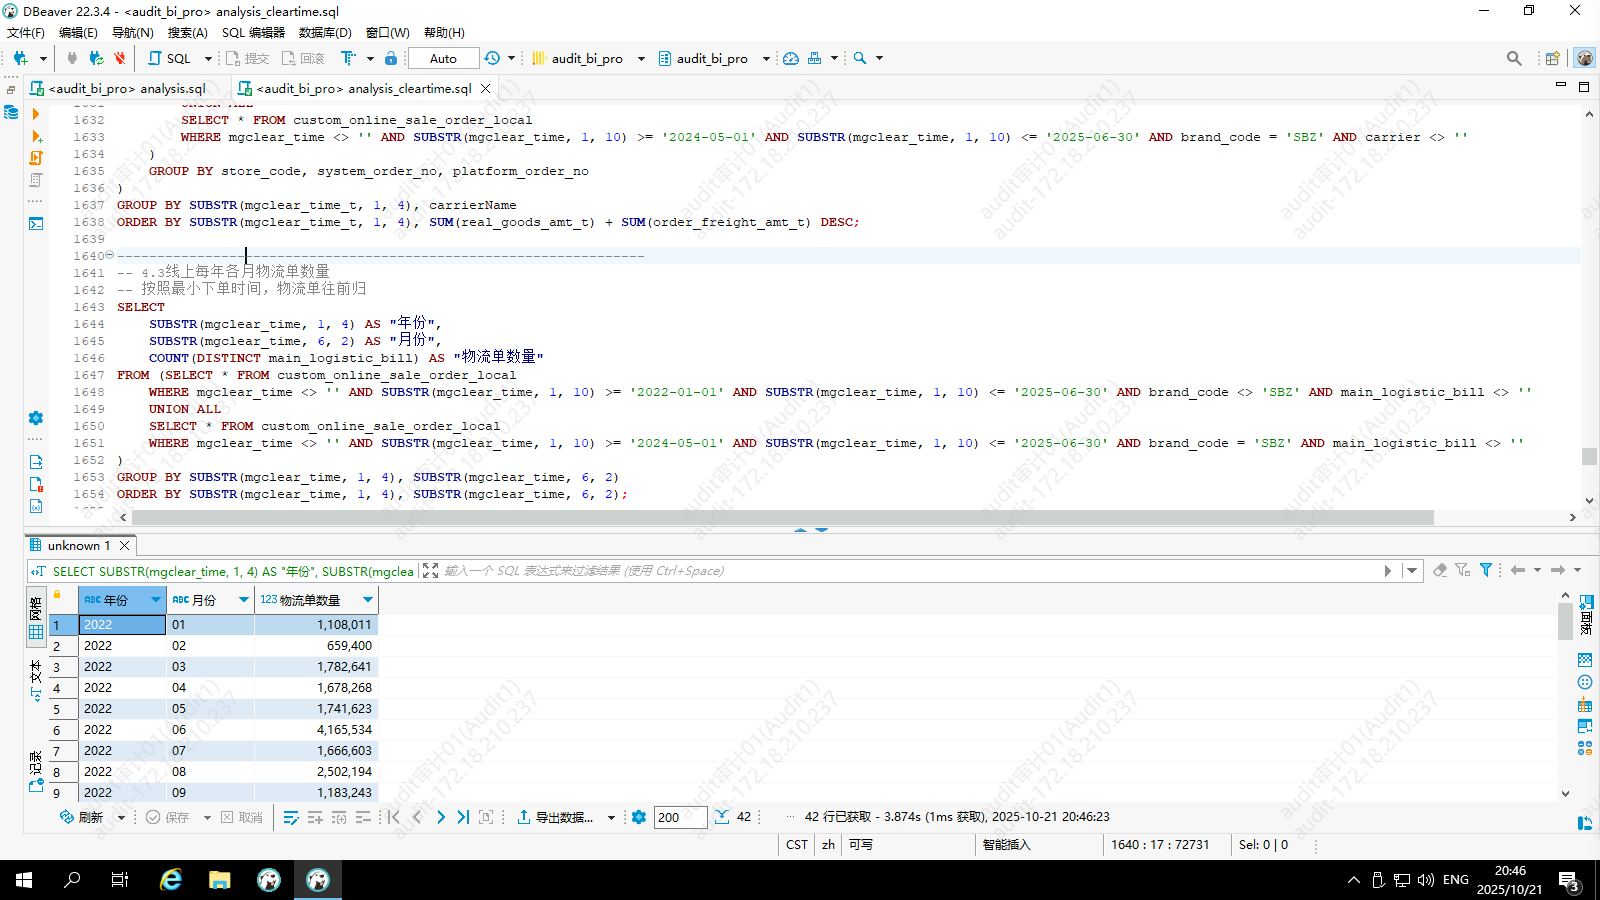Click the blue custom filter funnel icon
The height and width of the screenshot is (900, 1600).
(x=1486, y=570)
